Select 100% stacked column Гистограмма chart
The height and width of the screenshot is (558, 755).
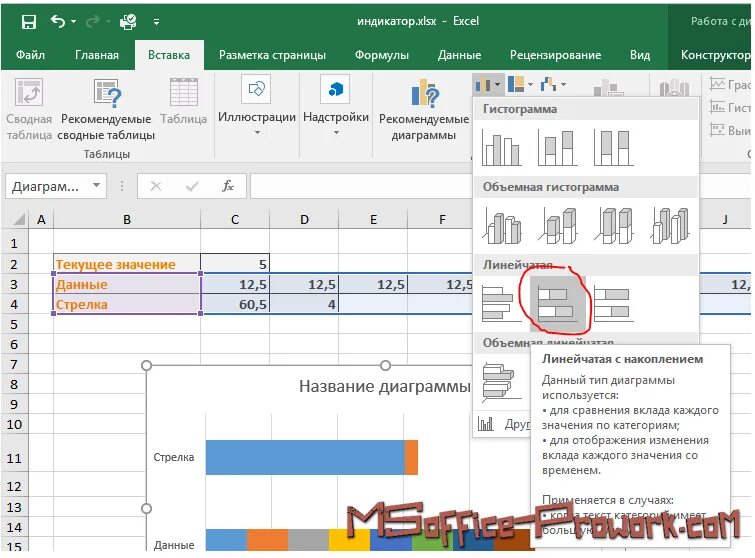point(613,149)
